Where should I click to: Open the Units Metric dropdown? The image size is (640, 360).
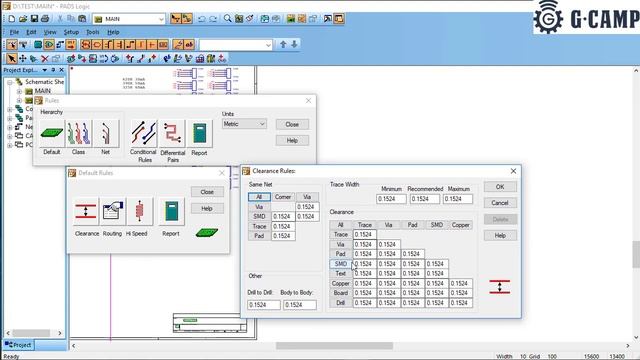[x=244, y=124]
